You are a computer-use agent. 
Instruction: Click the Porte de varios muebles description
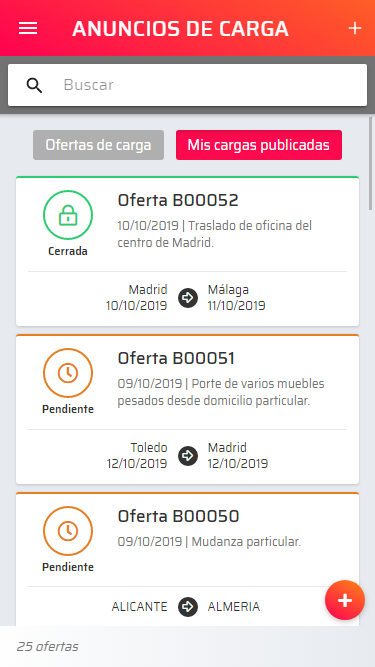click(221, 392)
